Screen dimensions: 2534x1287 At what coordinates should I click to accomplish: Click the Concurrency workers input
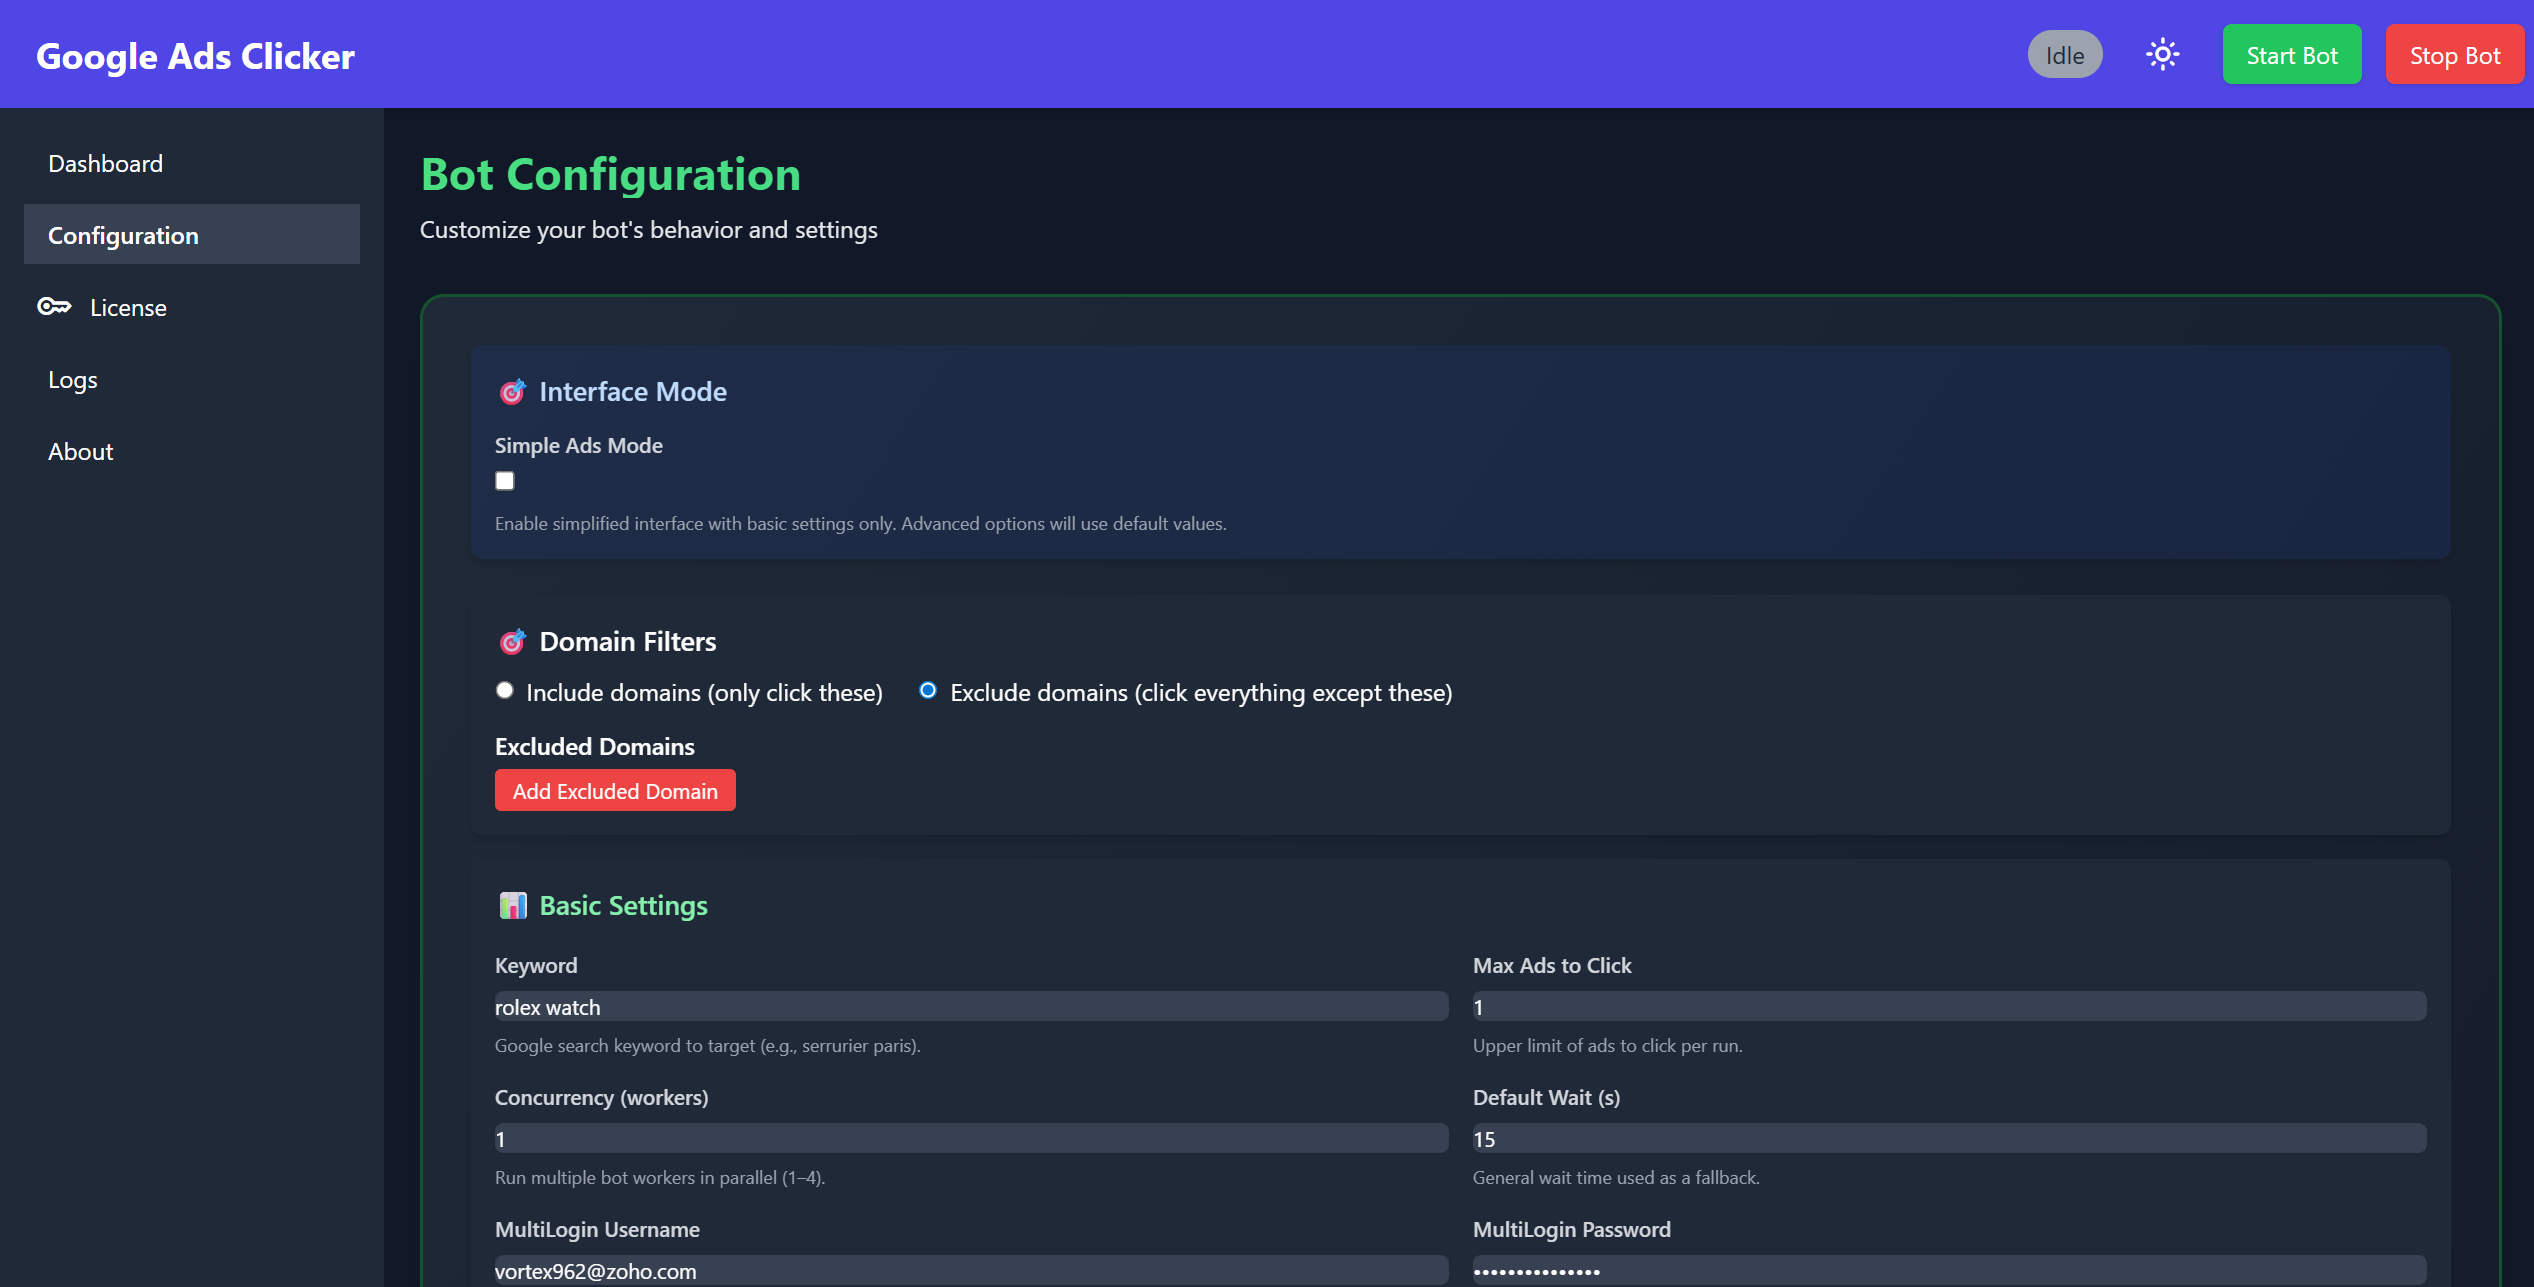(970, 1139)
